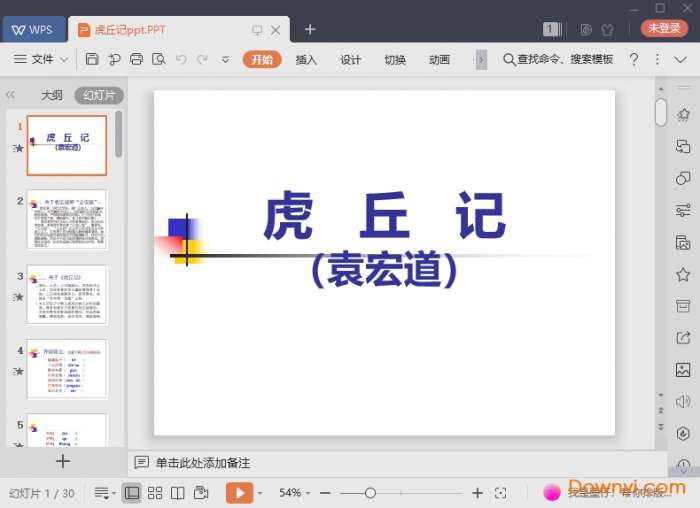The image size is (700, 508).
Task: Open print preview from the toolbar
Action: coord(158,59)
